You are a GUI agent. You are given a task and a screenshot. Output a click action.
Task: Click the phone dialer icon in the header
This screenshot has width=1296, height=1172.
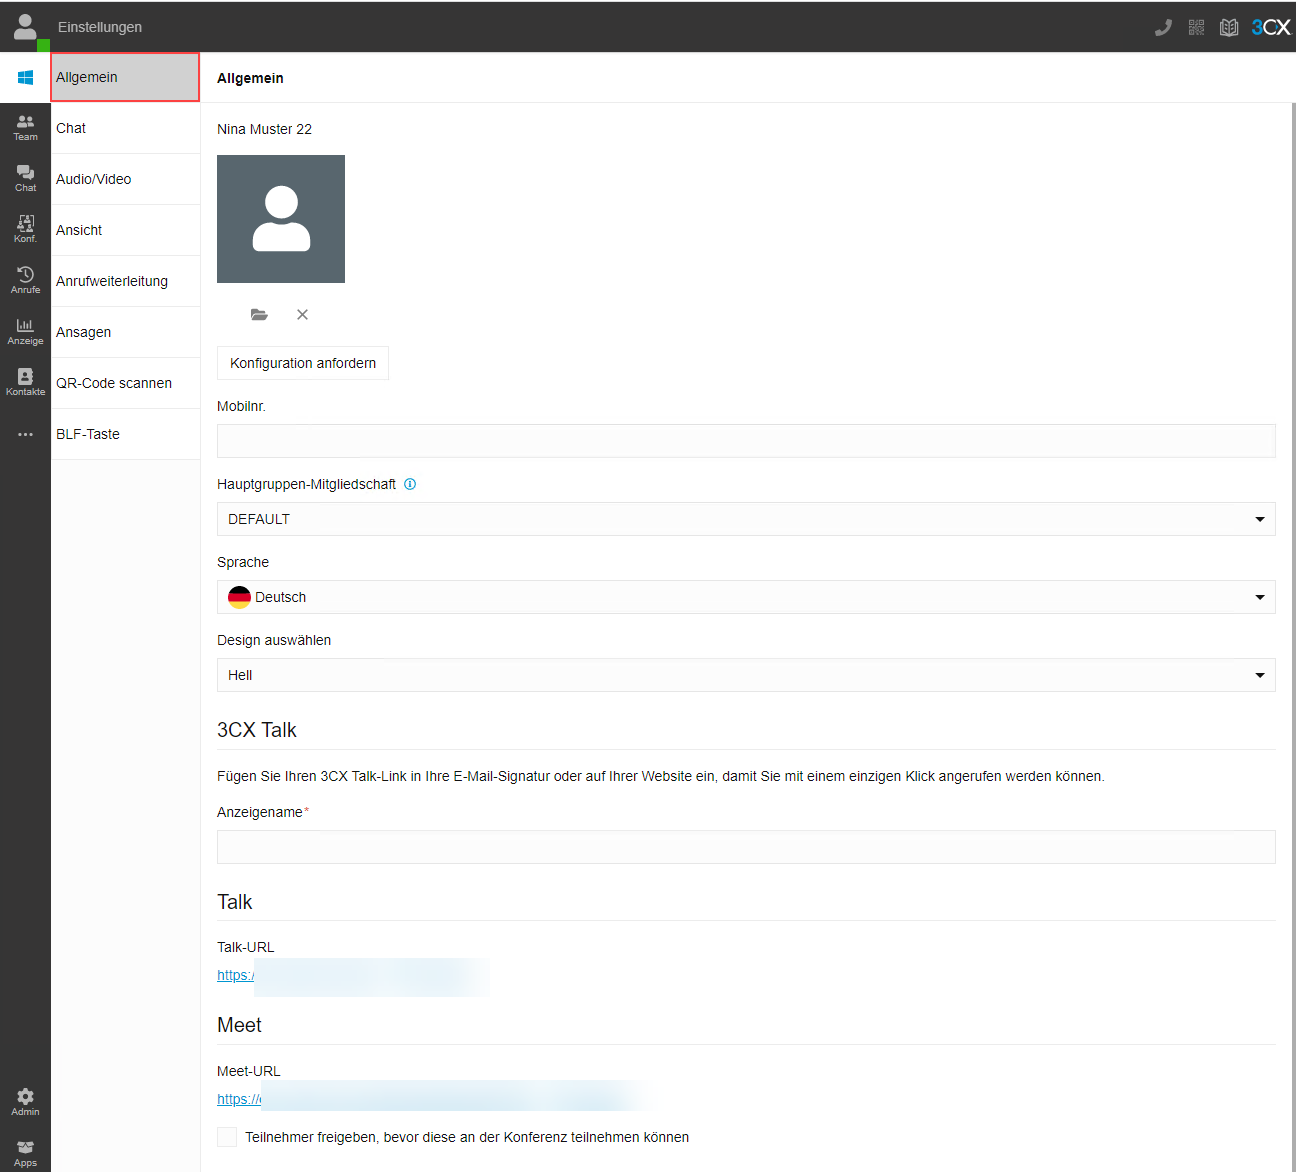pos(1163,27)
